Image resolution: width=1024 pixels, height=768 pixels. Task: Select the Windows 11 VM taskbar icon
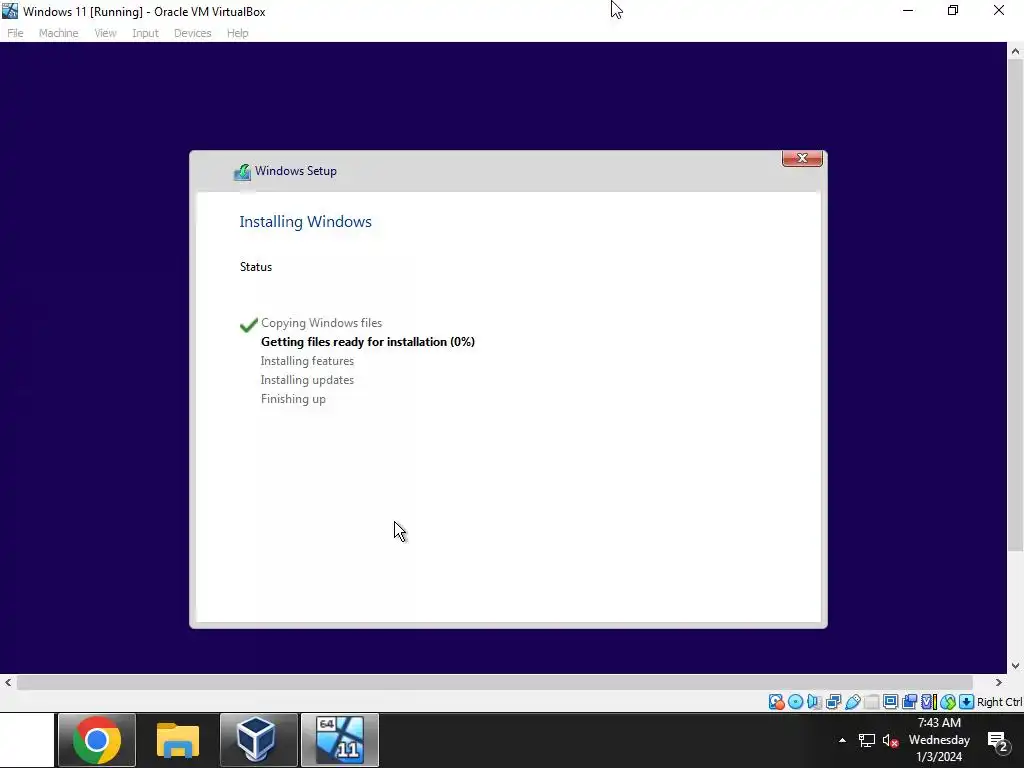coord(340,740)
